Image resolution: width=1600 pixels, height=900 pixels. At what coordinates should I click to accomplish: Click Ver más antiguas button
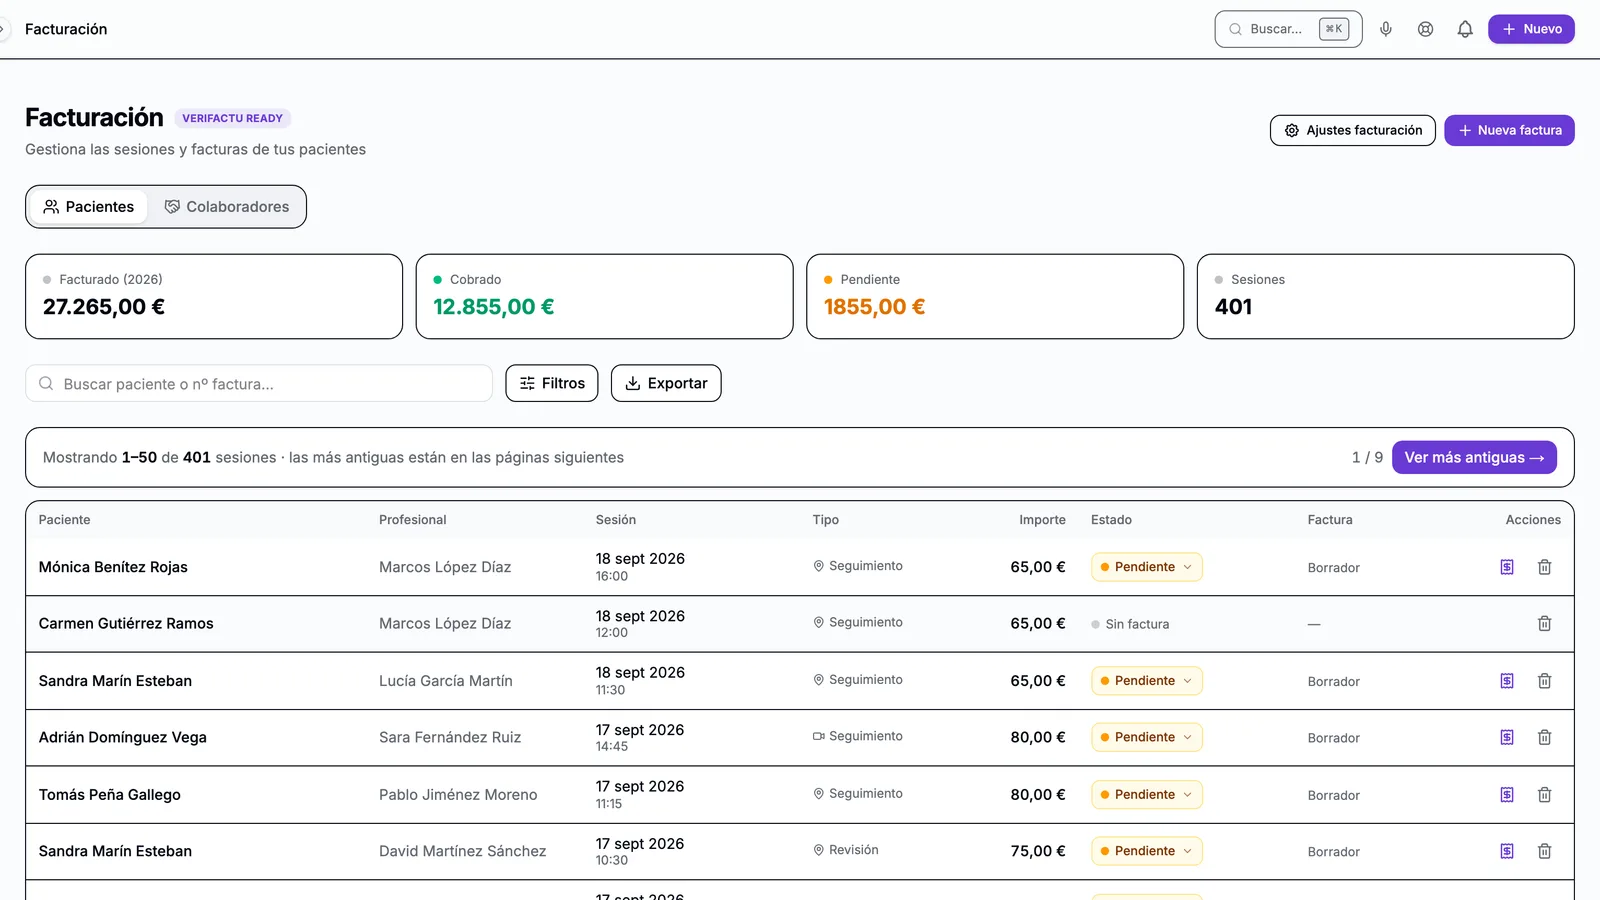pyautogui.click(x=1474, y=457)
